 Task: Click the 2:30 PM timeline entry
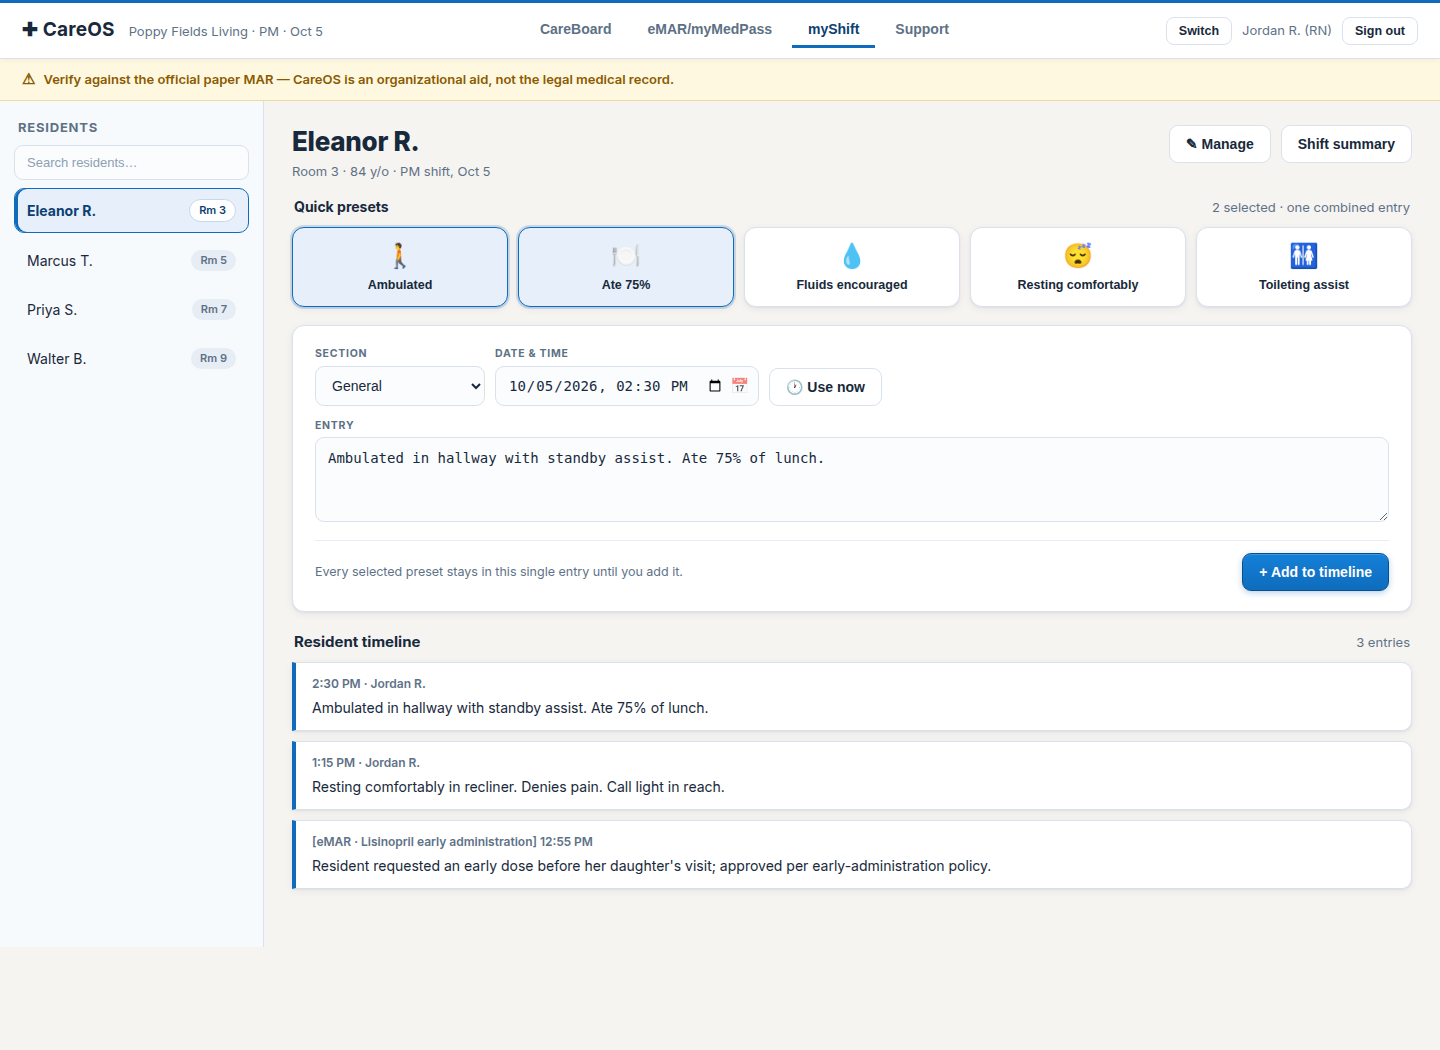pyautogui.click(x=852, y=697)
